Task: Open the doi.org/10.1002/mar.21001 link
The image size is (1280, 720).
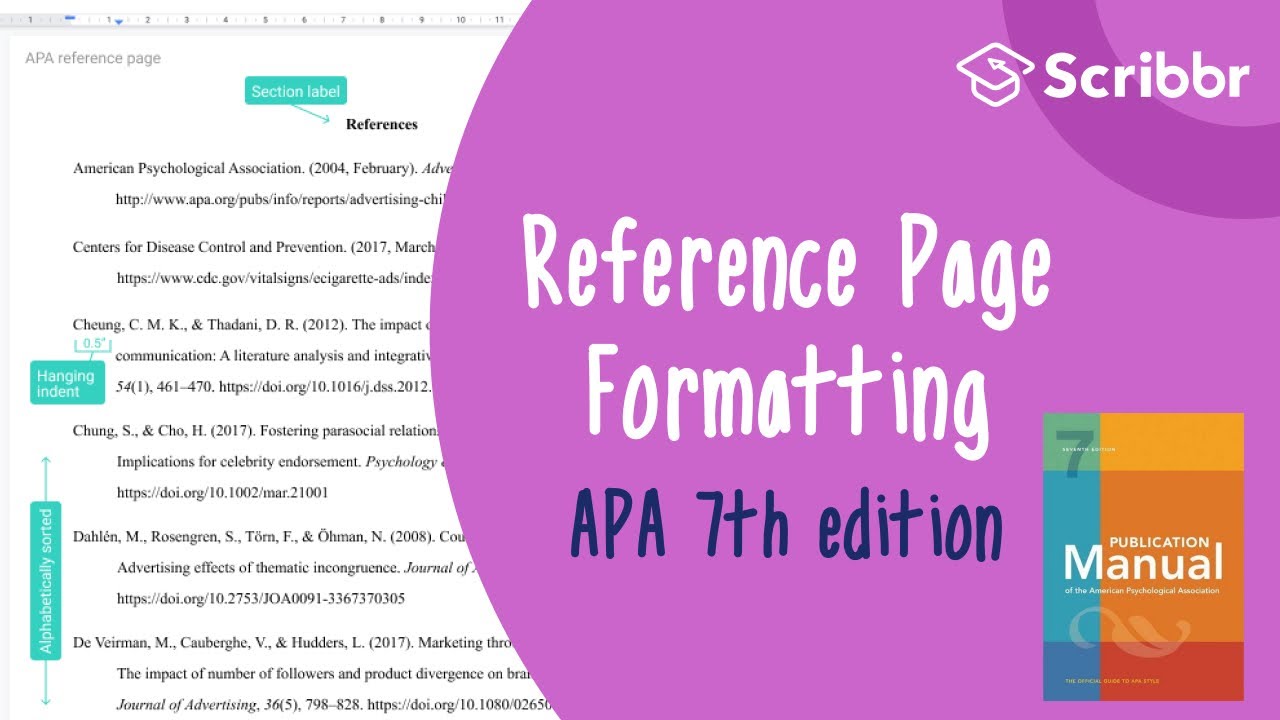Action: (x=222, y=493)
